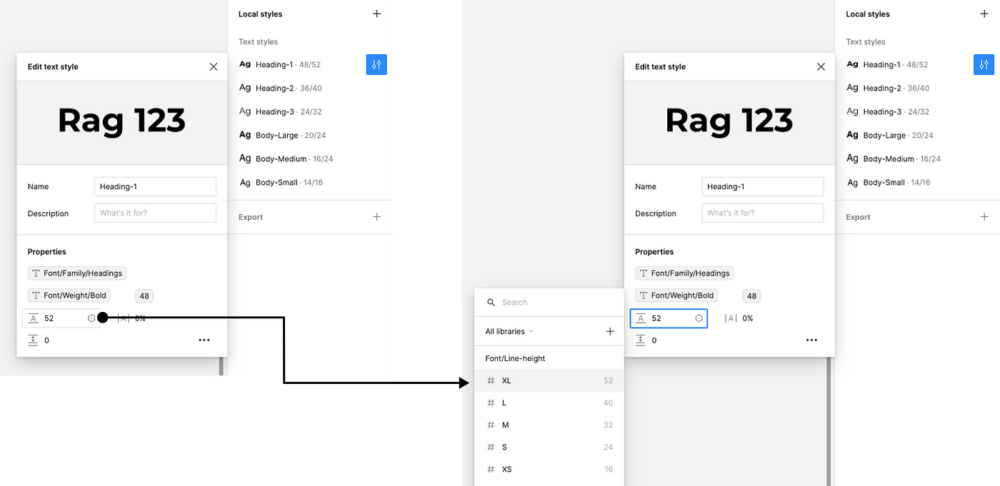Screen dimensions: 1000x486
Task: Click the line-height 52 value in left dialog
Action: [x=49, y=318]
